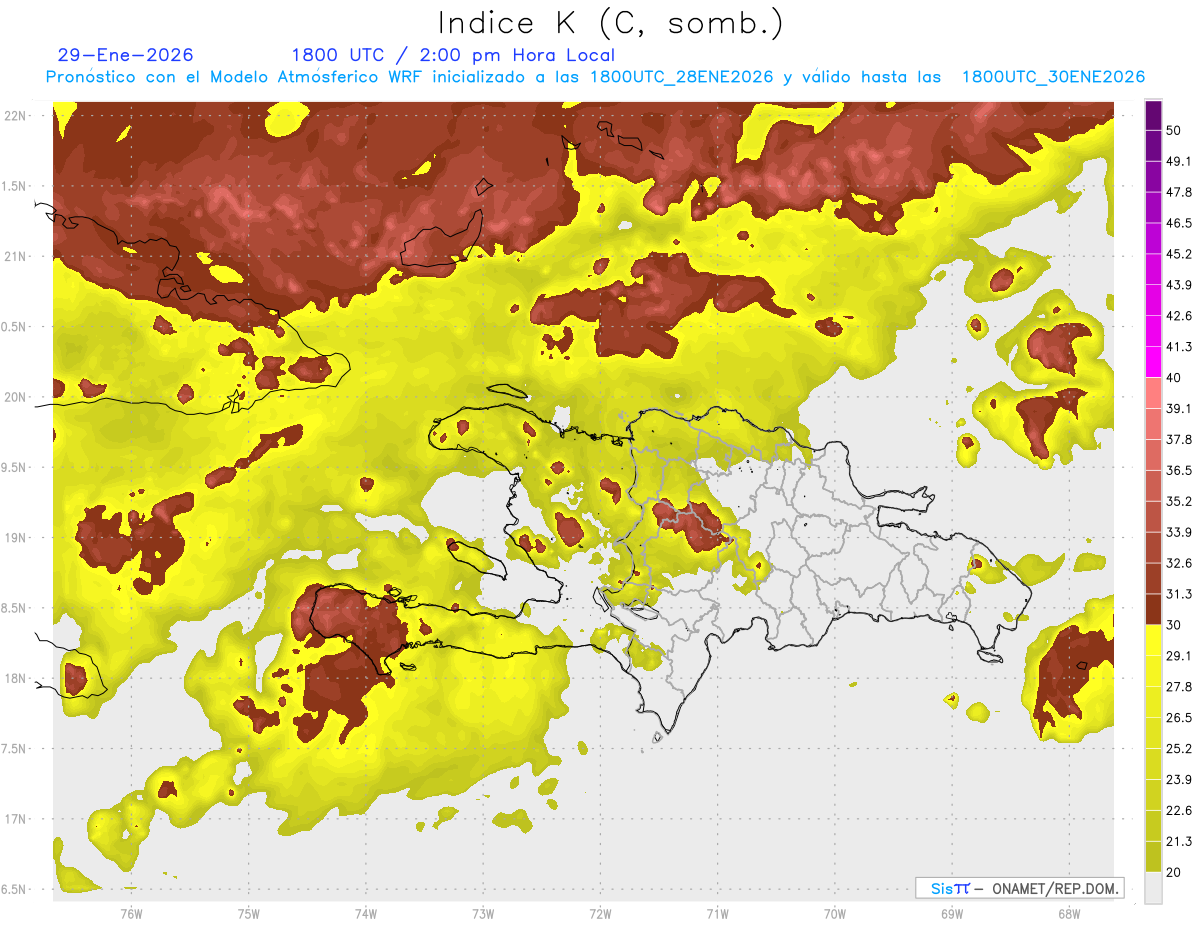The height and width of the screenshot is (927, 1200).
Task: Click the '72W' longitude axis label
Action: (x=600, y=914)
